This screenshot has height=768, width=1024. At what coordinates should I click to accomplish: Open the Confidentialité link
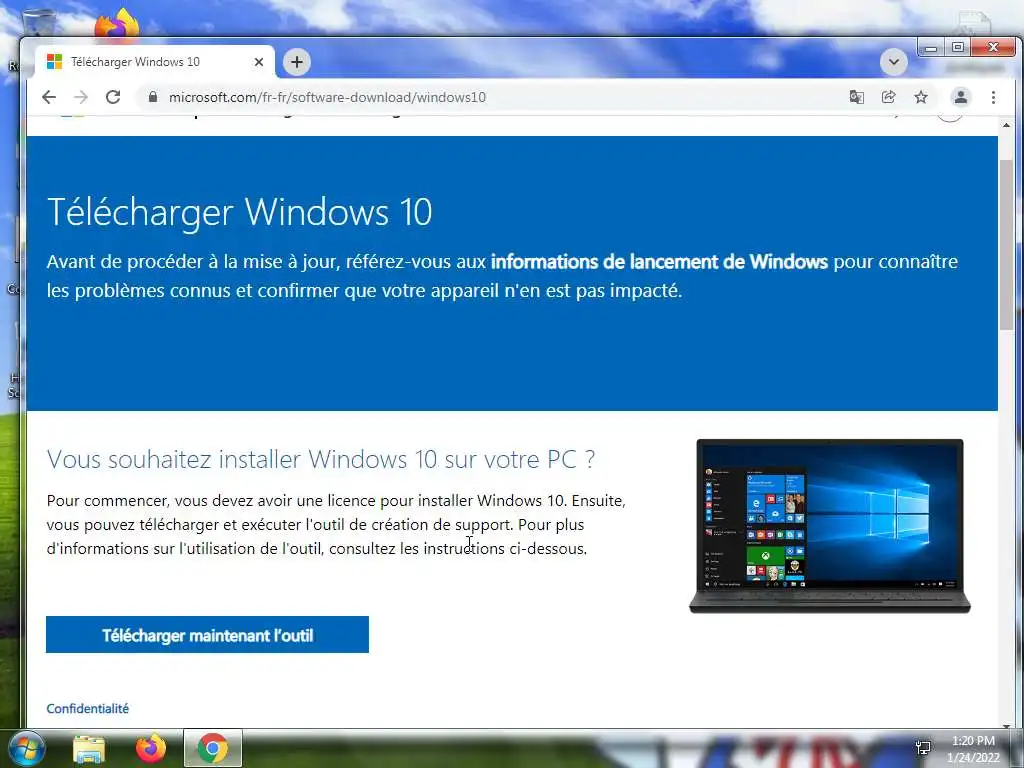88,709
